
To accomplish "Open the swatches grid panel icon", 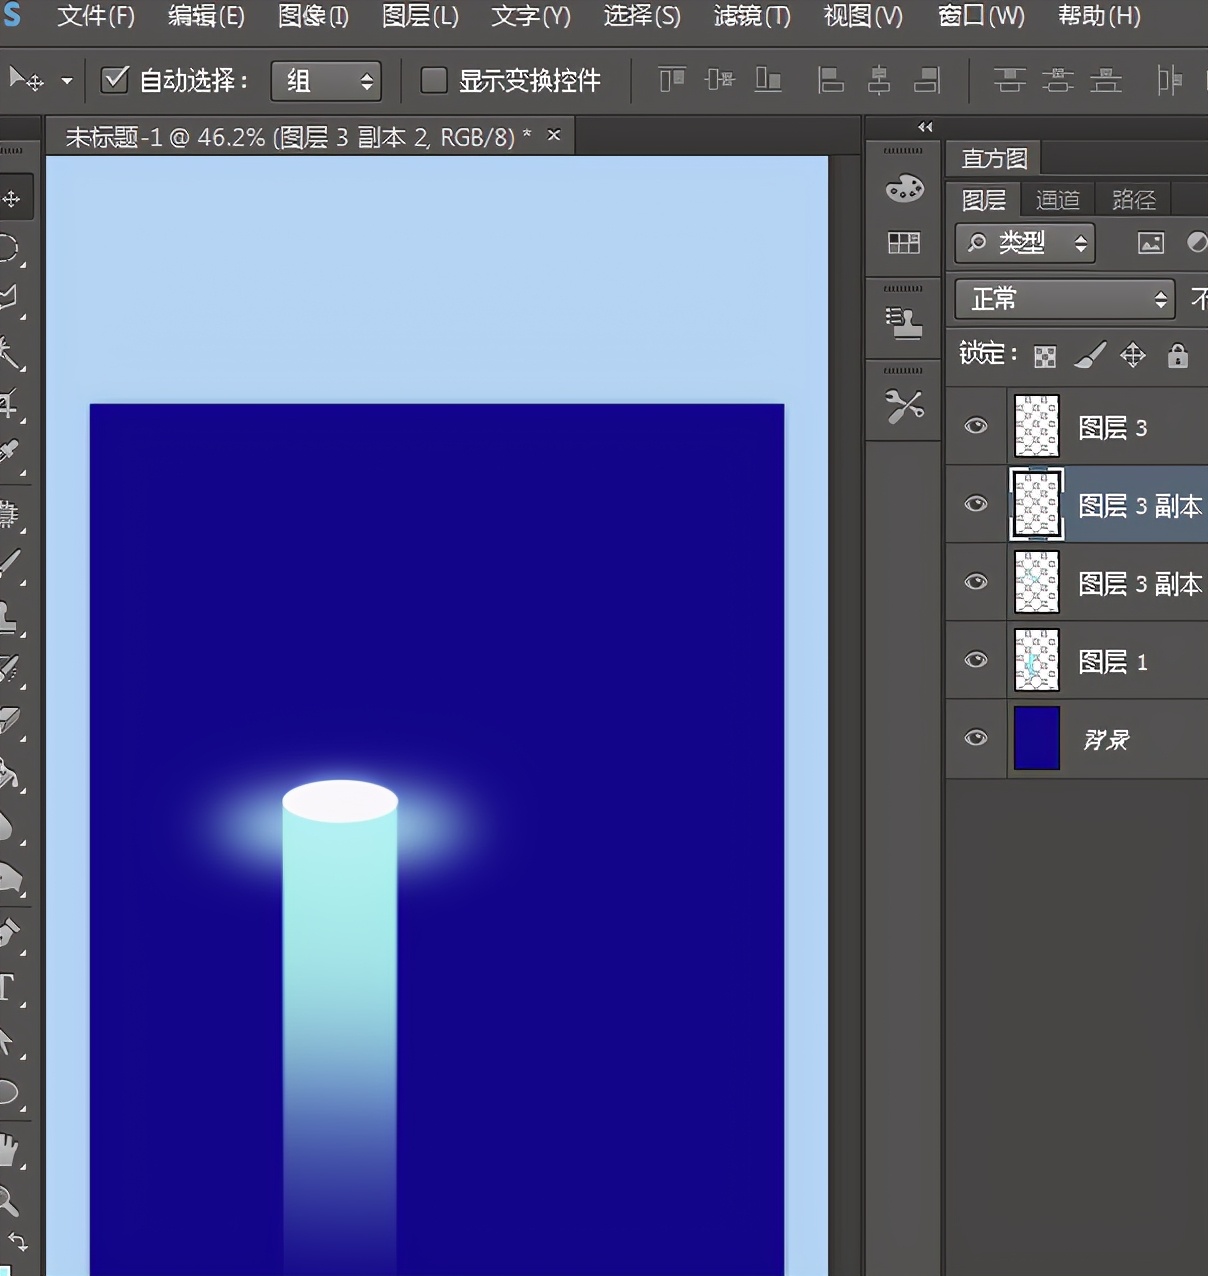I will point(904,243).
